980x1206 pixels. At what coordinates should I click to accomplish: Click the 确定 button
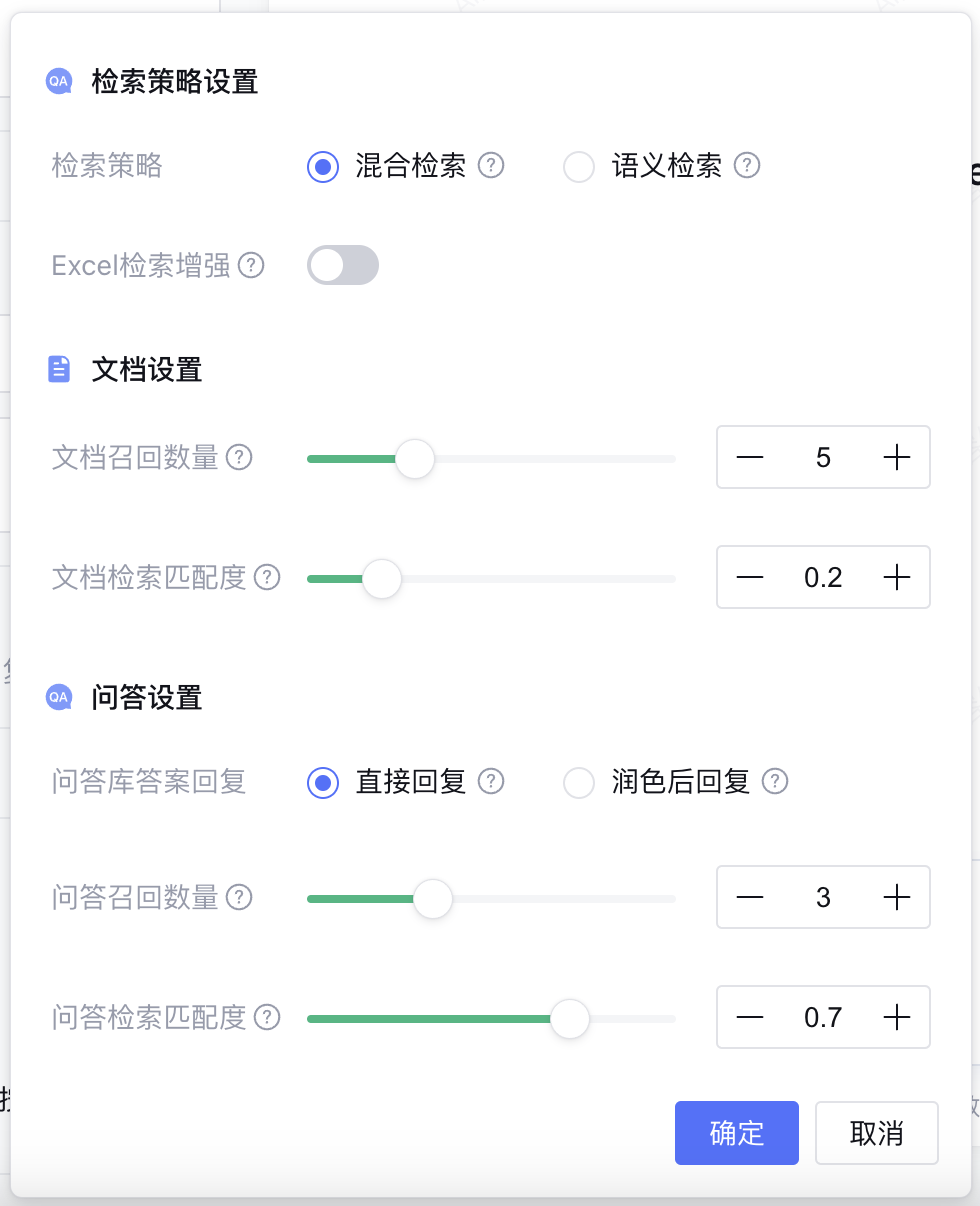tap(737, 1133)
